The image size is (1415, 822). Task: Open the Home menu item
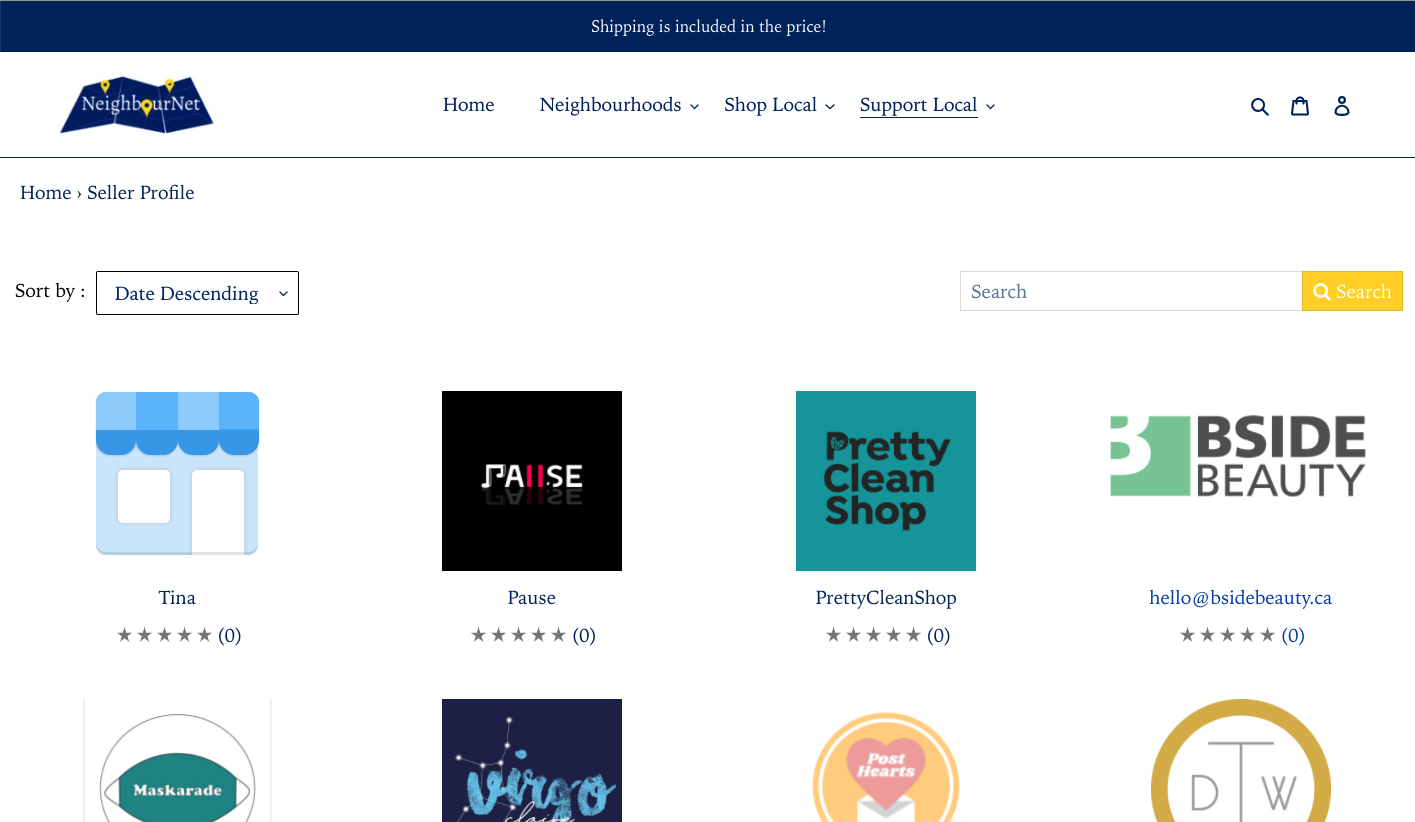coord(469,105)
